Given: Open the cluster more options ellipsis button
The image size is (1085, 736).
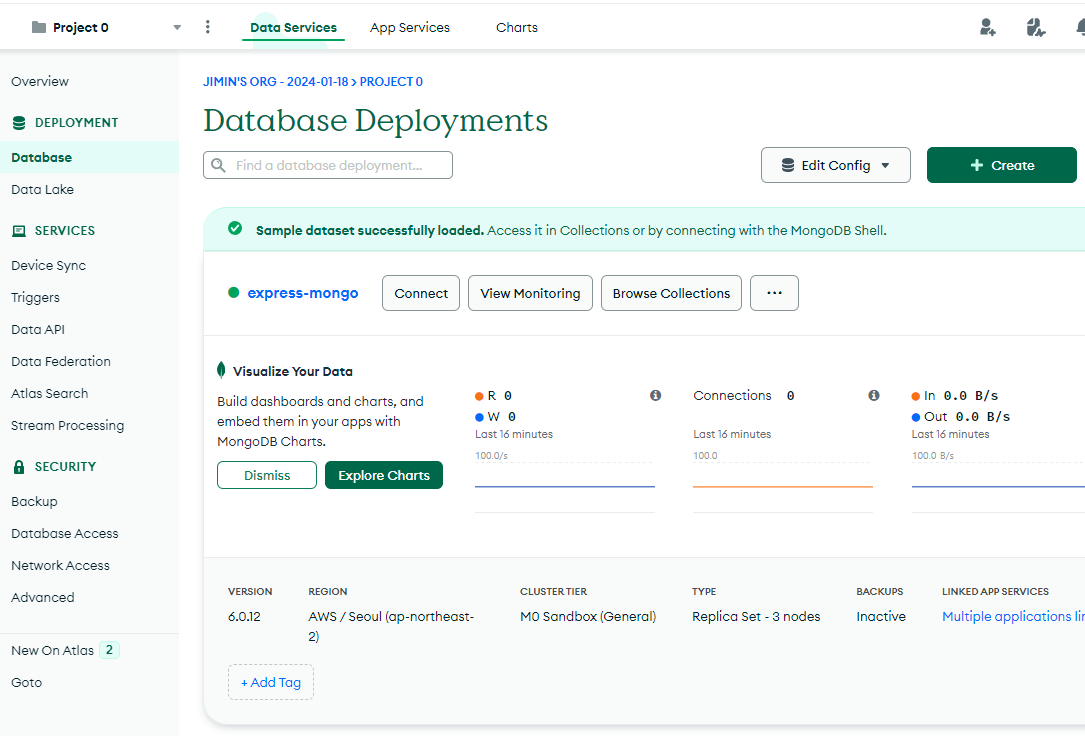Looking at the screenshot, I should tap(774, 293).
